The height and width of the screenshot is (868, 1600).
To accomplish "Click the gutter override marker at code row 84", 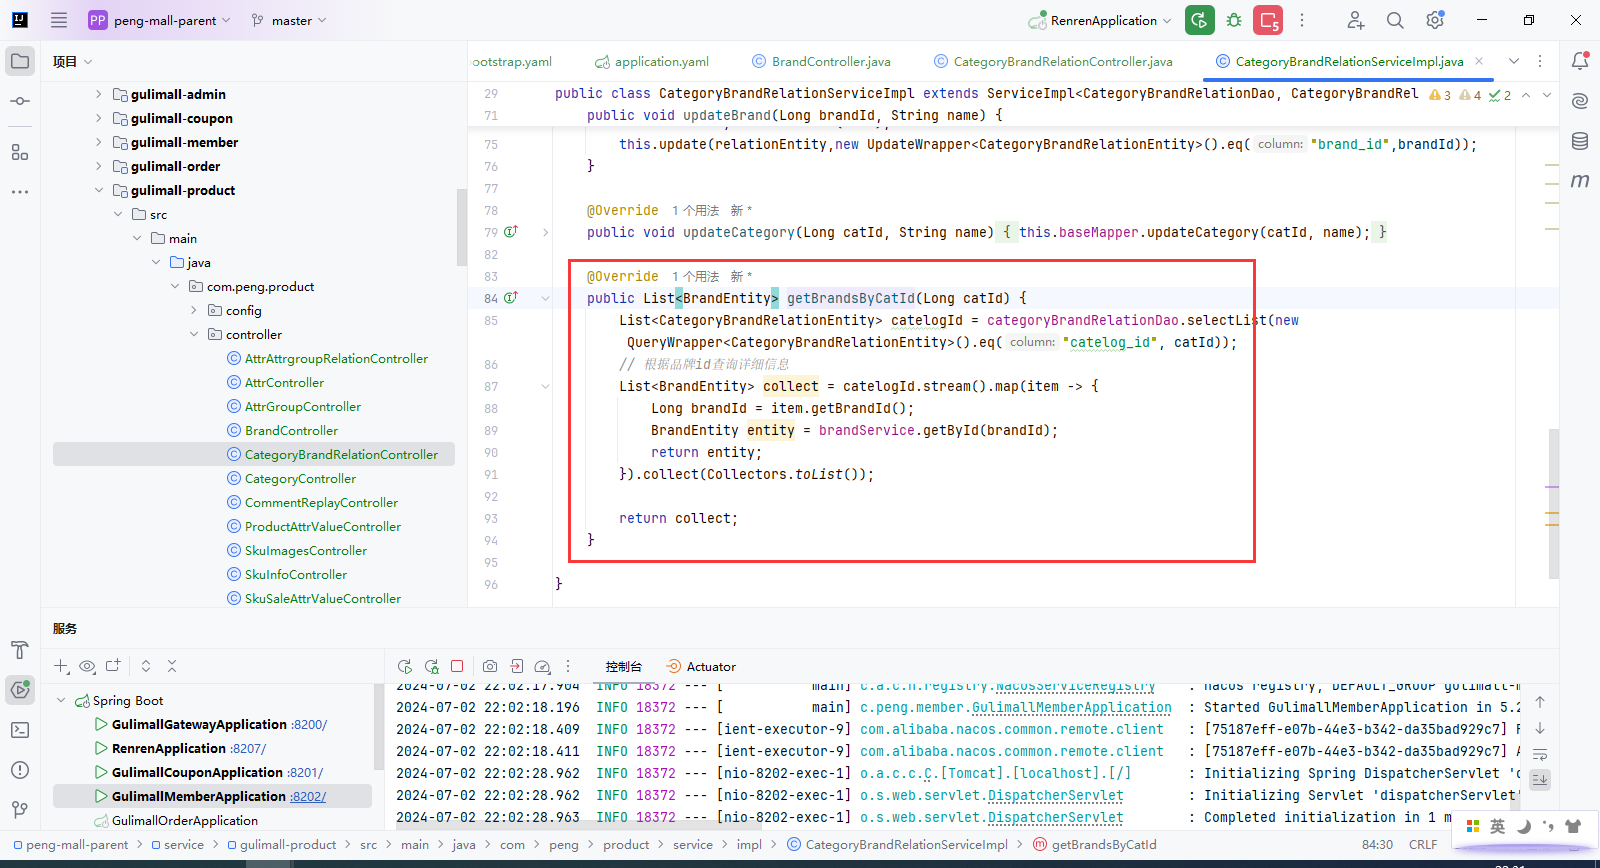I will tap(510, 298).
